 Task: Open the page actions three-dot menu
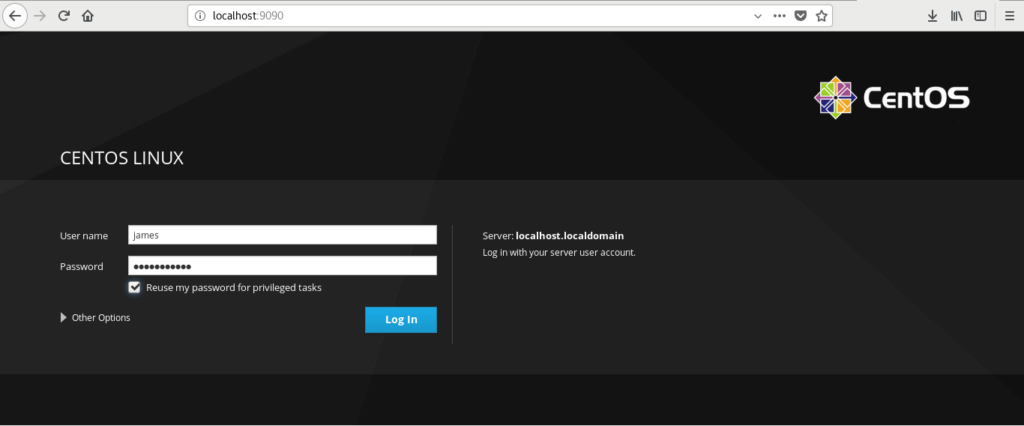(x=779, y=16)
